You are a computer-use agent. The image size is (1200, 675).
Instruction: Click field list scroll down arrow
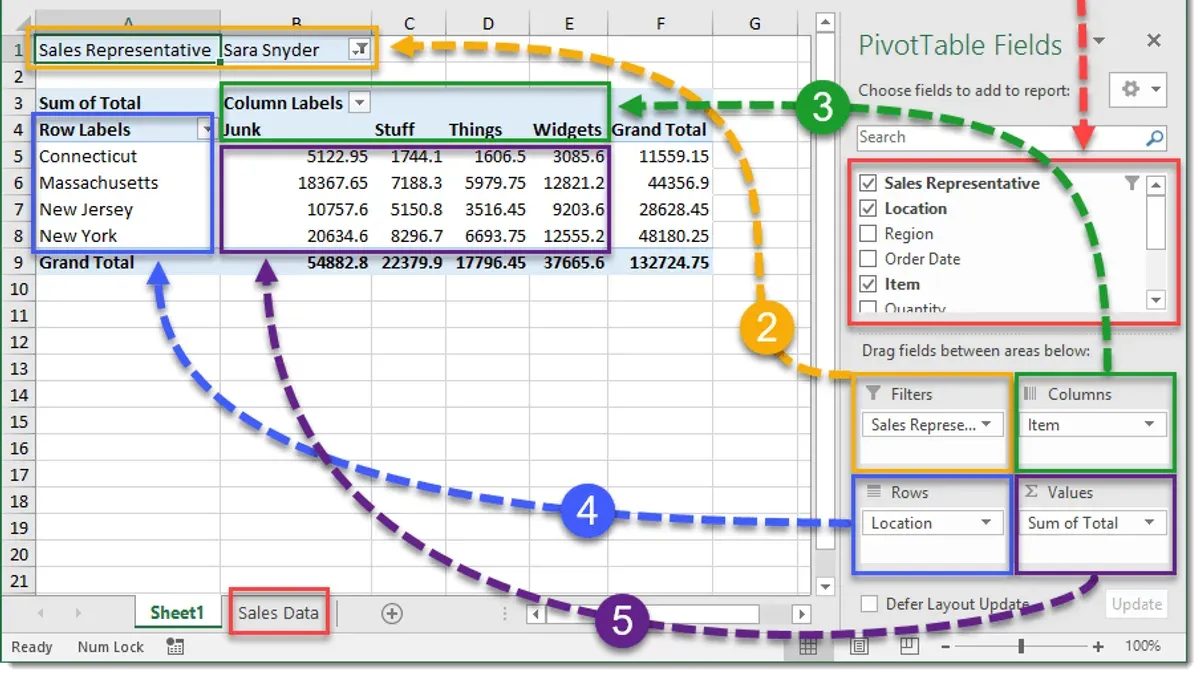[1156, 299]
